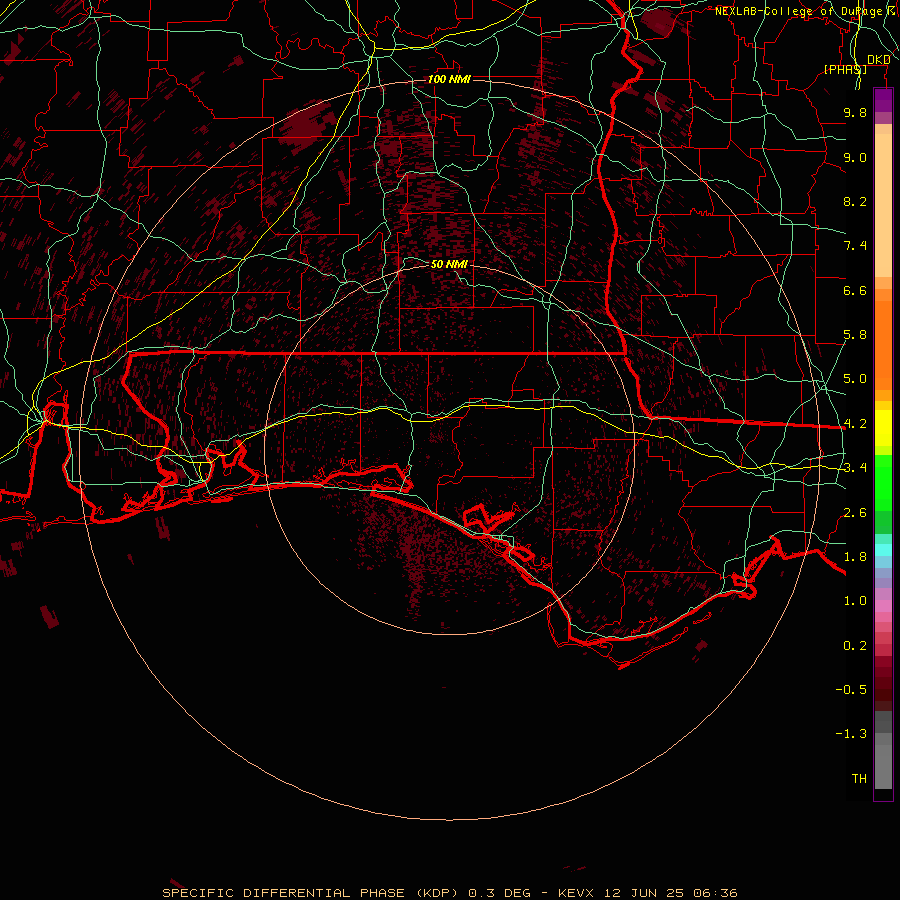The height and width of the screenshot is (900, 900).
Task: Select the 1.8 value on the color scale
Action: 855,557
